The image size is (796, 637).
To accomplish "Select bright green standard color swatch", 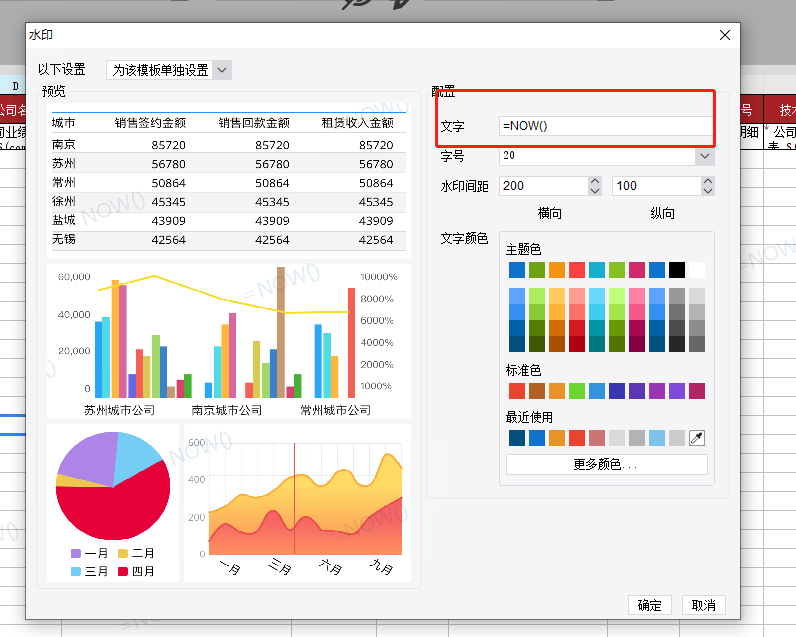I will 577,391.
